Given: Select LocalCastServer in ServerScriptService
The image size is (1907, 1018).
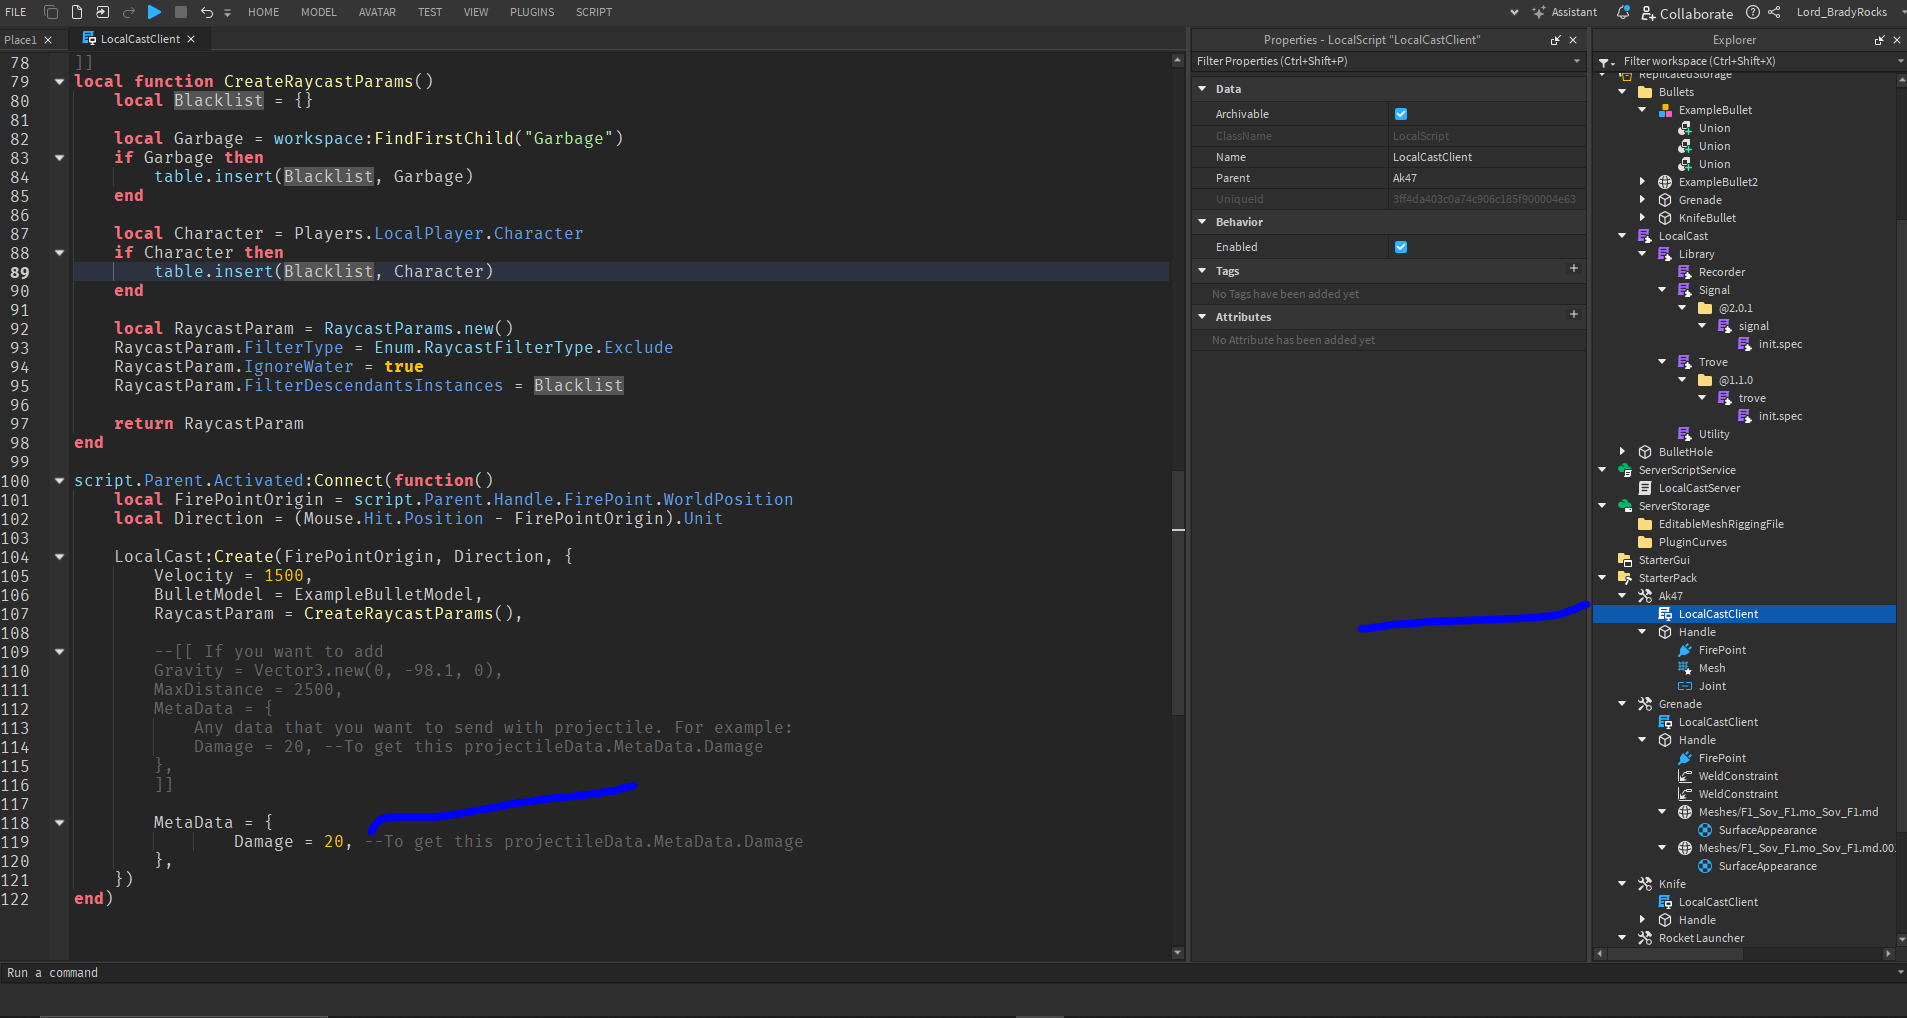Looking at the screenshot, I should tap(1699, 488).
